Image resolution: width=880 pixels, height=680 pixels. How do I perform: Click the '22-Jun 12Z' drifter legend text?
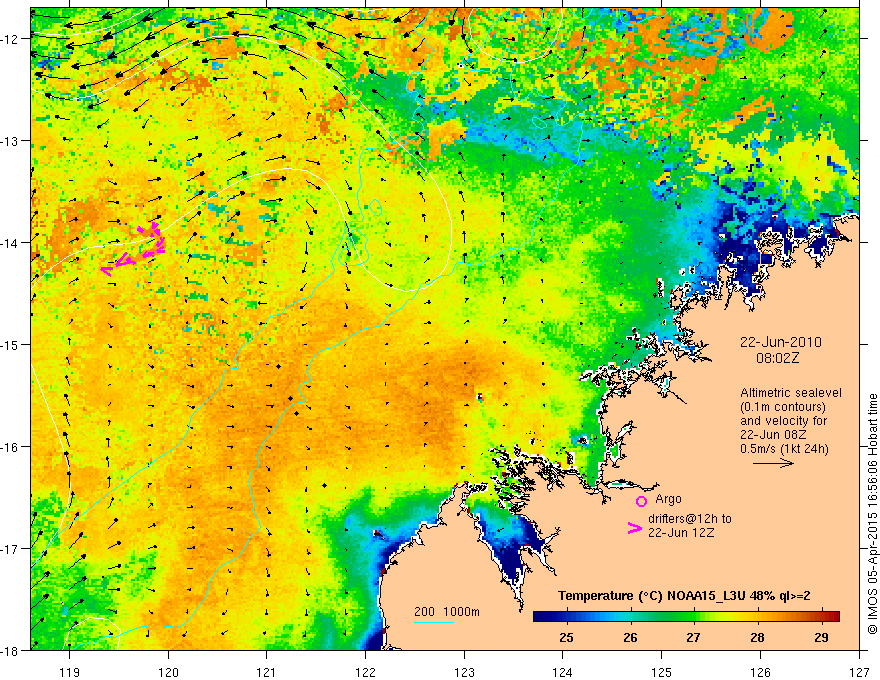click(681, 533)
